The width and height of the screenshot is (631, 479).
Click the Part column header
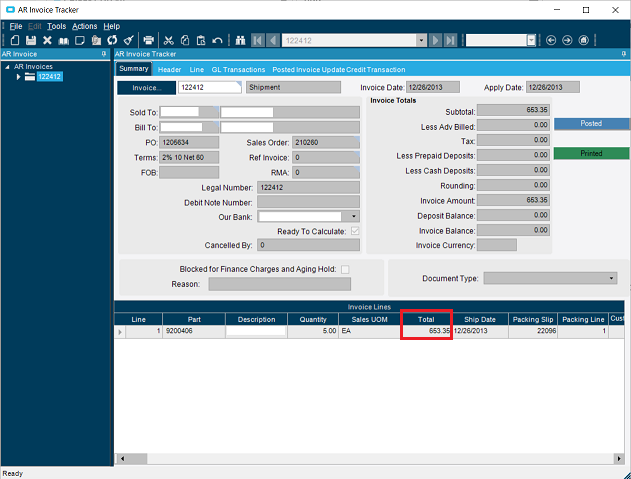194,319
